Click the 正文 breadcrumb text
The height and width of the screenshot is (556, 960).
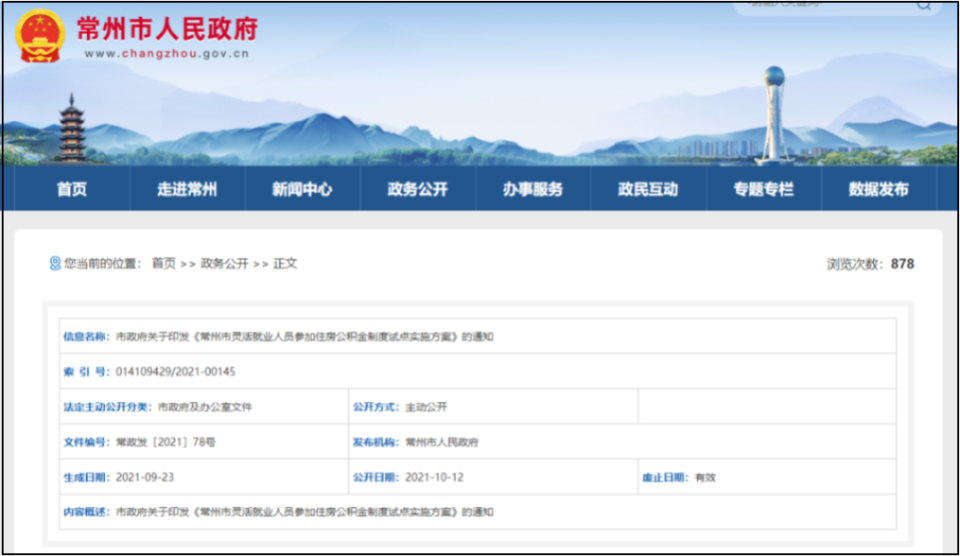coord(285,263)
